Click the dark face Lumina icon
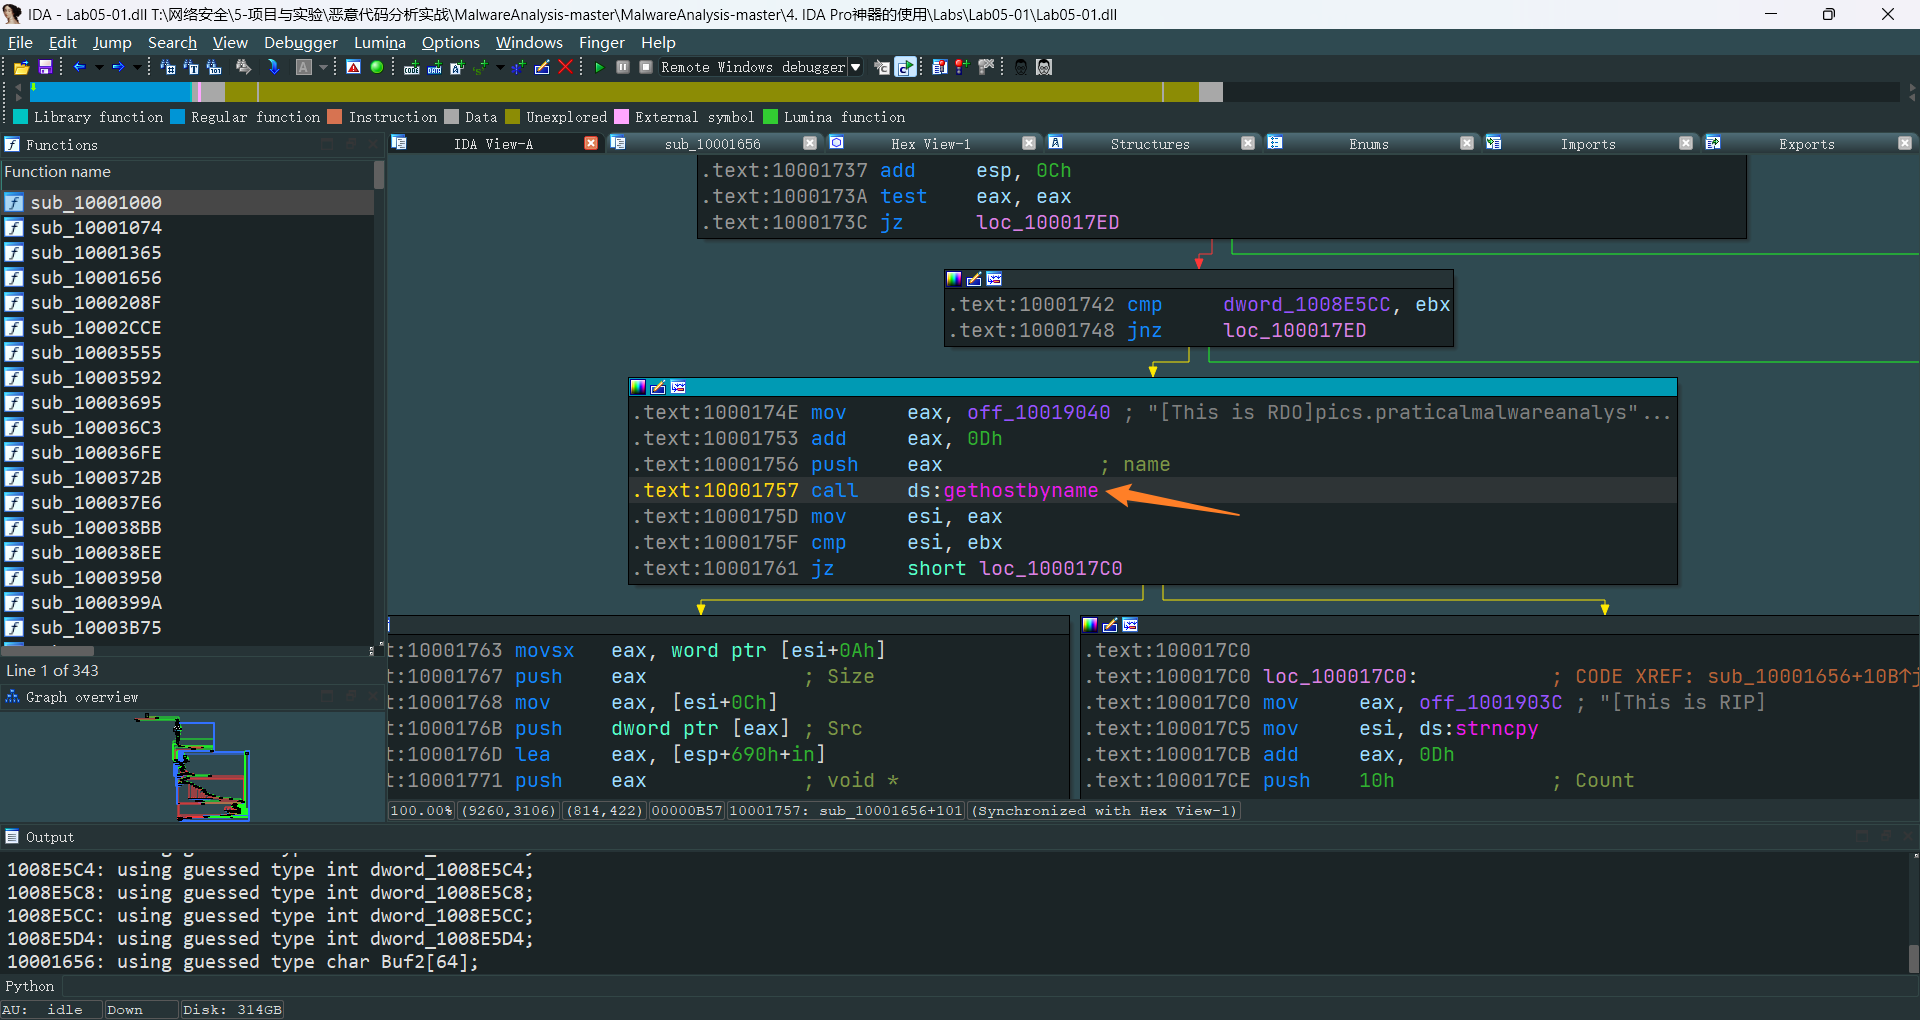The height and width of the screenshot is (1020, 1920). pos(1021,67)
